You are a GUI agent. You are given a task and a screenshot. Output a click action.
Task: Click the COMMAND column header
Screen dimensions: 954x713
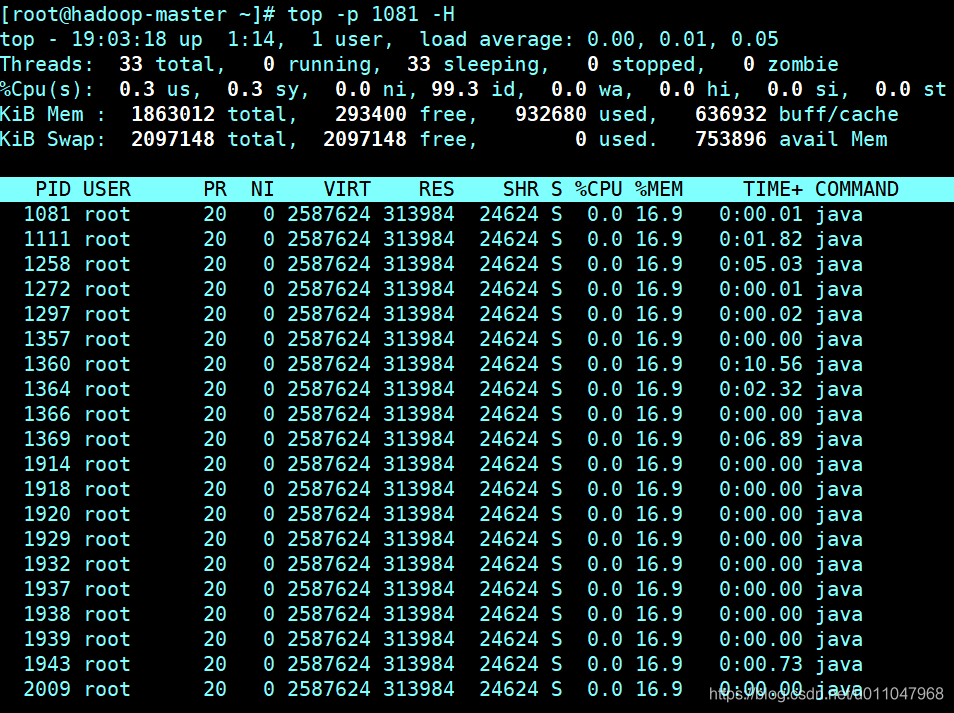coord(857,189)
